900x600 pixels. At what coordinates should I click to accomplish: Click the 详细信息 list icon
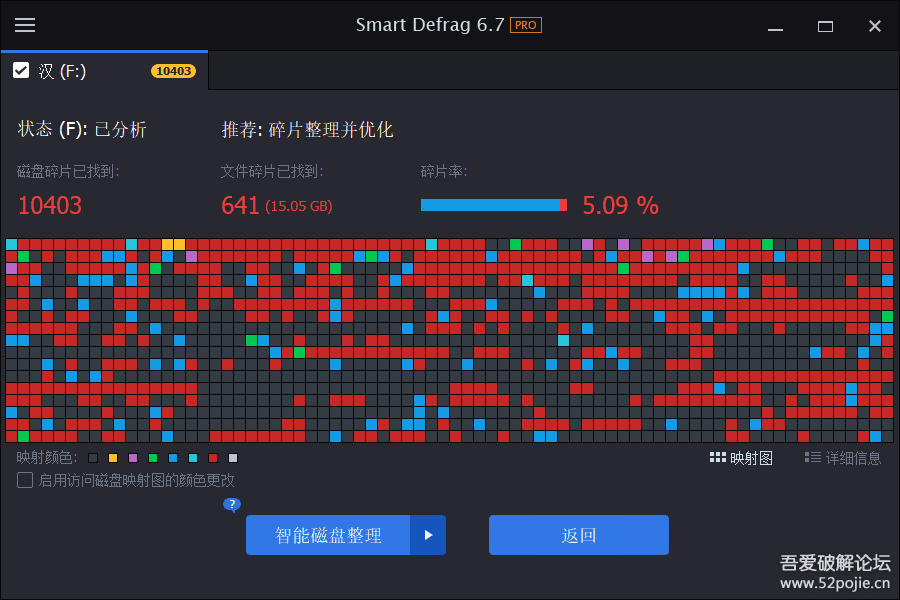(812, 458)
